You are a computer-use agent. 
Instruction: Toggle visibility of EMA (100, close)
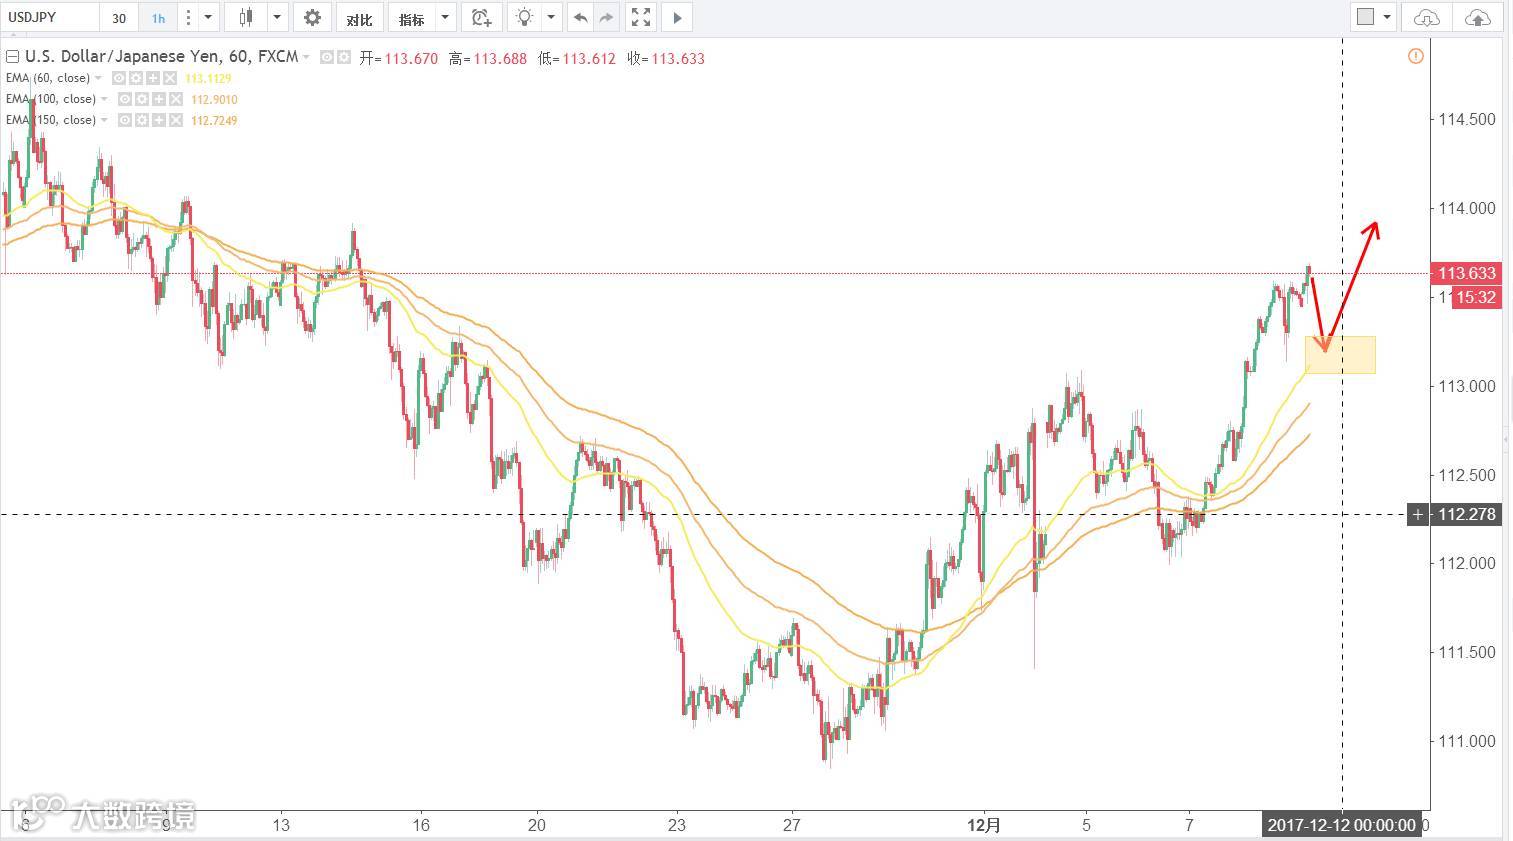point(125,99)
